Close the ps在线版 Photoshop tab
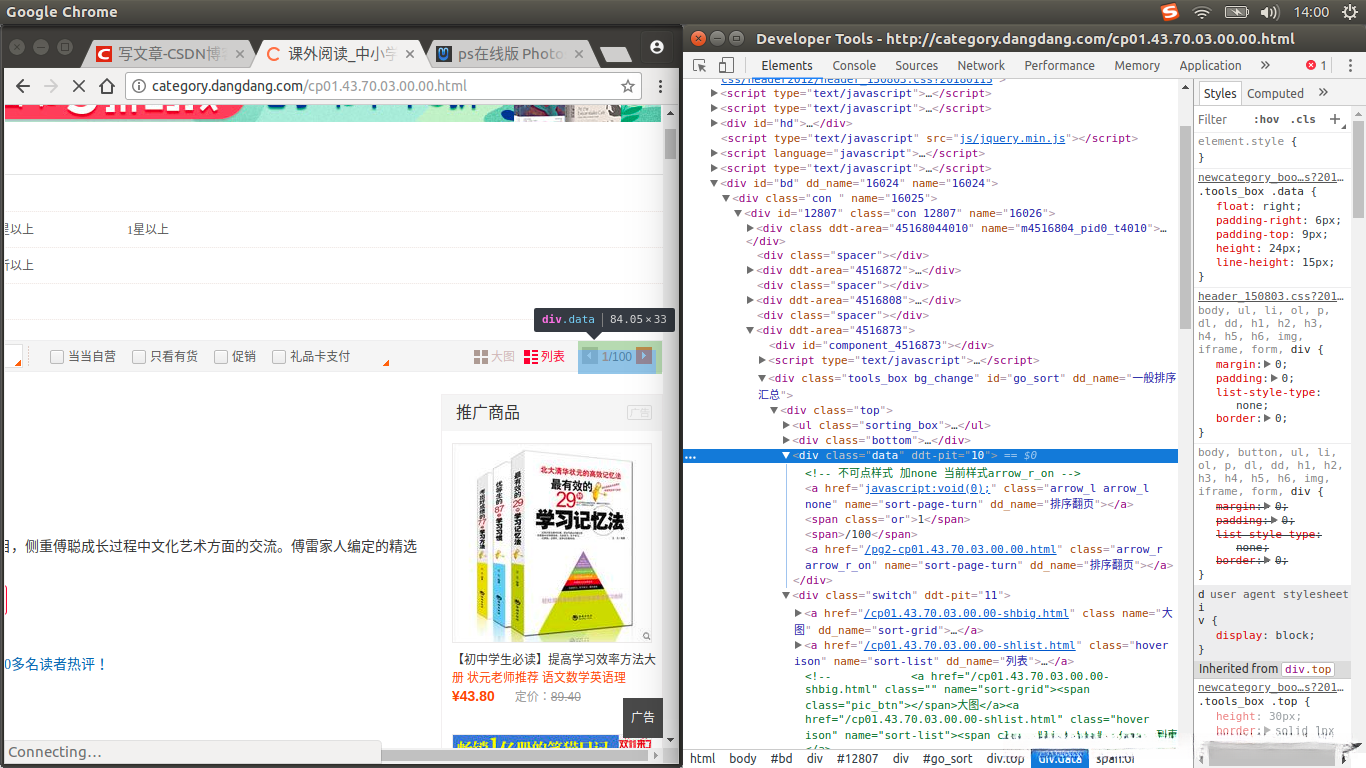Image resolution: width=1366 pixels, height=768 pixels. click(x=579, y=54)
